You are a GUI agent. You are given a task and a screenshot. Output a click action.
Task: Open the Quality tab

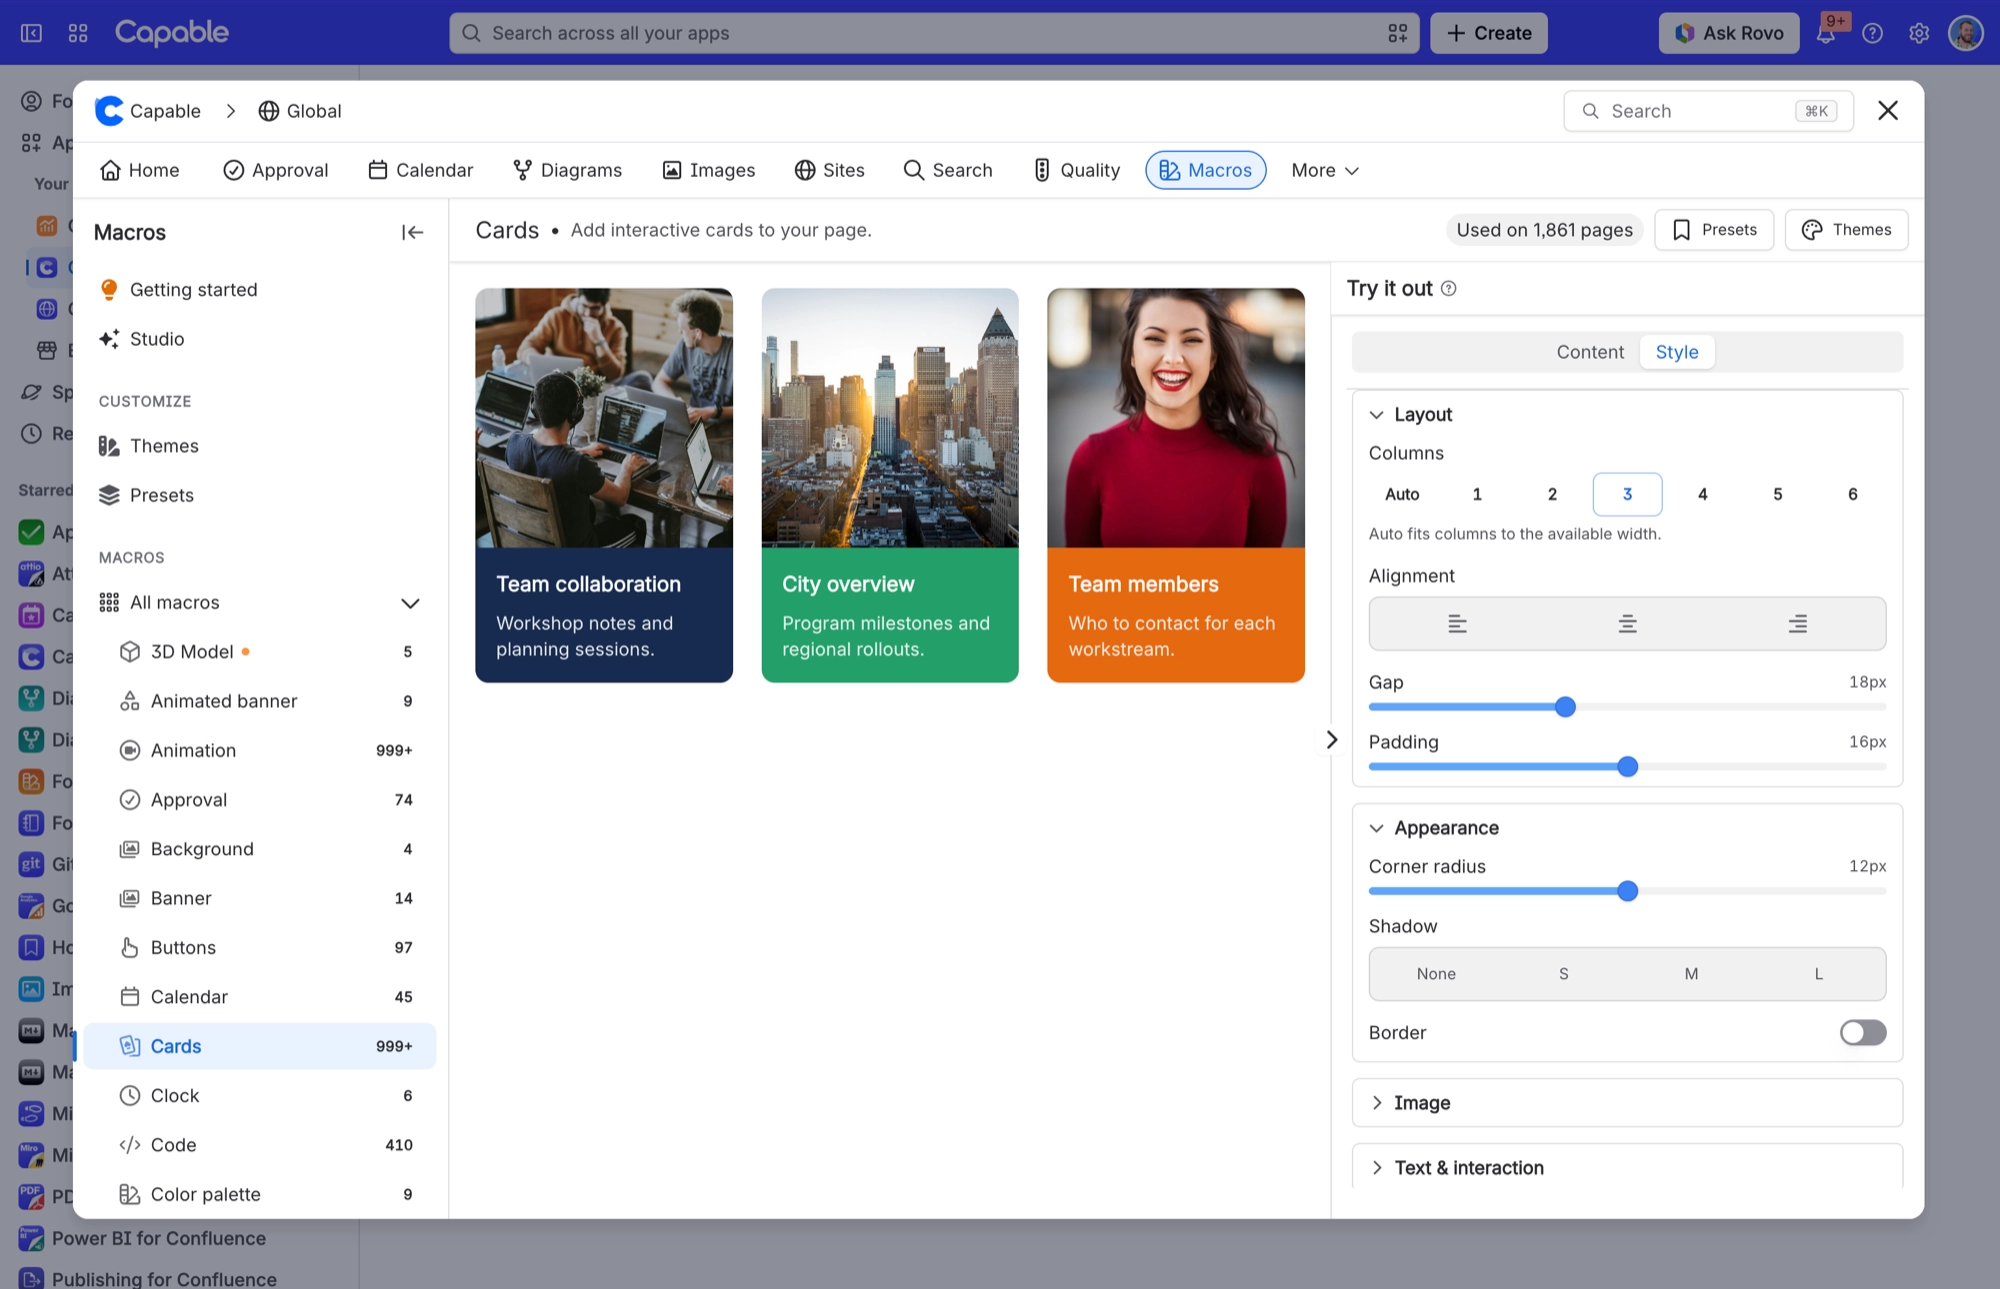[x=1076, y=171]
